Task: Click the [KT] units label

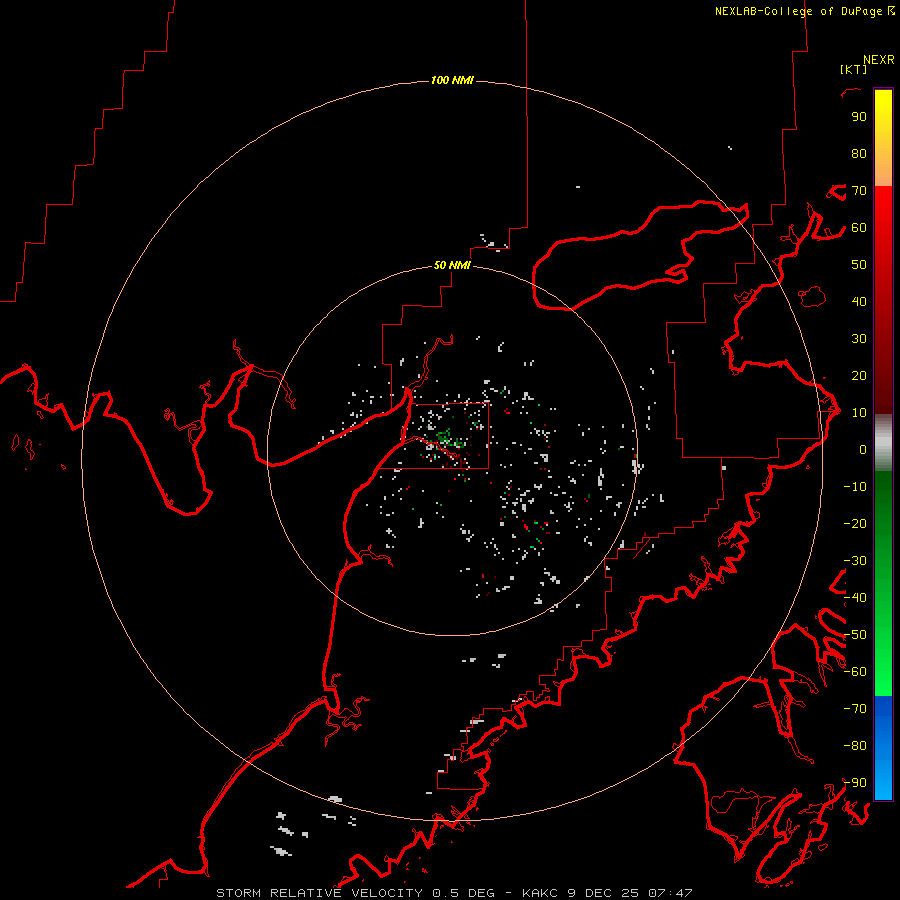Action: coord(853,69)
